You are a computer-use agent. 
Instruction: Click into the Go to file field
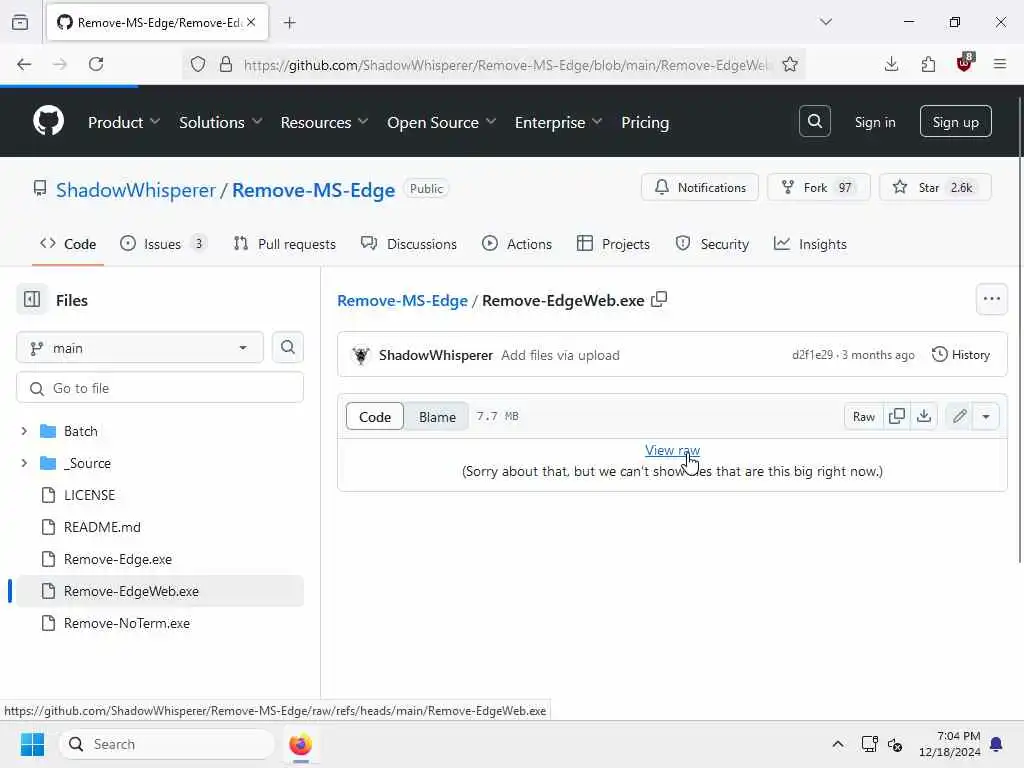(x=160, y=388)
